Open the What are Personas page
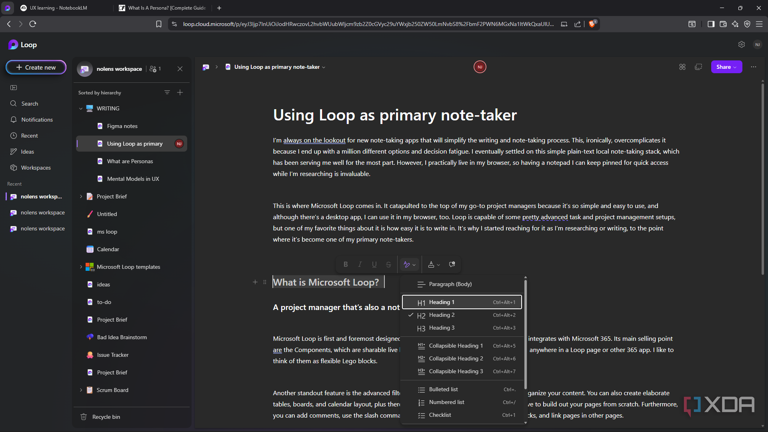This screenshot has width=768, height=432. [131, 161]
